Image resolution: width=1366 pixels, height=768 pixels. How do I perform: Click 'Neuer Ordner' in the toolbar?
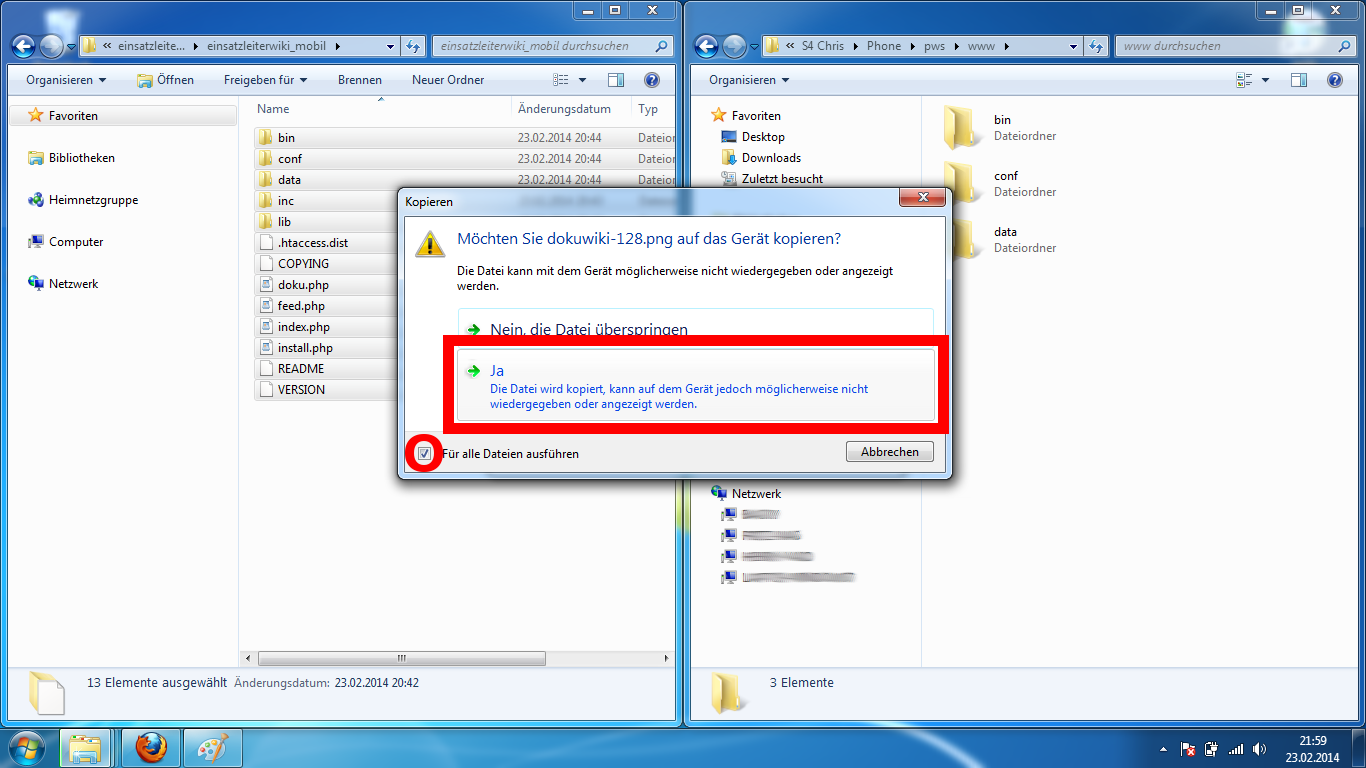447,80
